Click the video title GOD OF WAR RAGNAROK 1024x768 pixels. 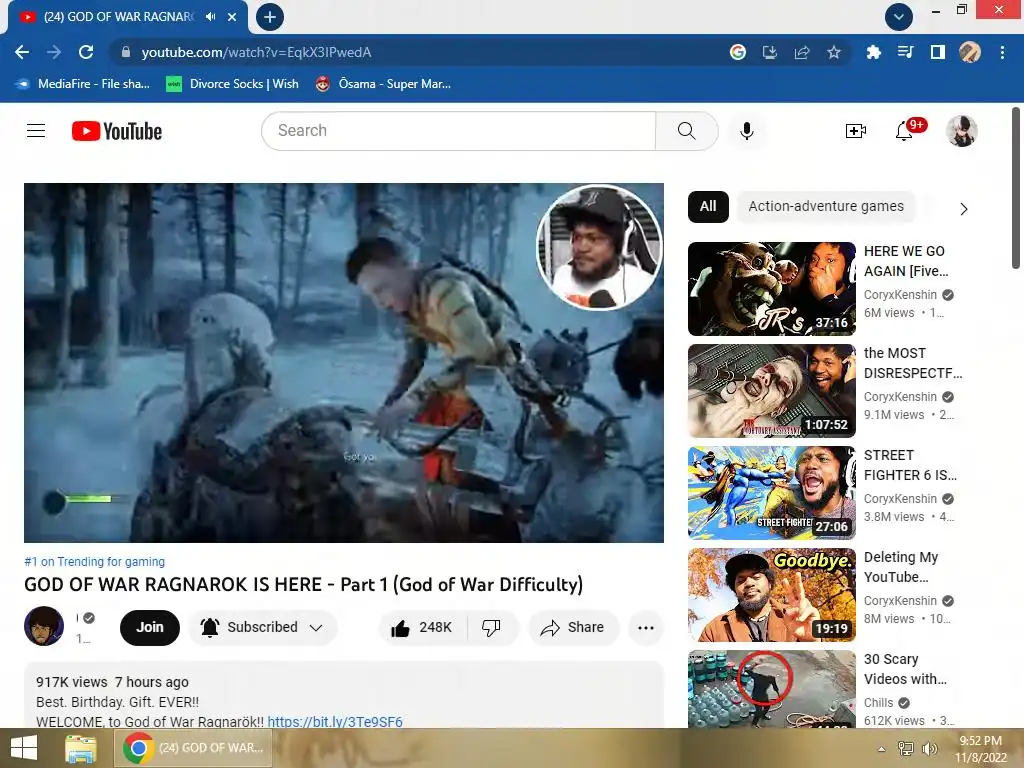pos(304,584)
